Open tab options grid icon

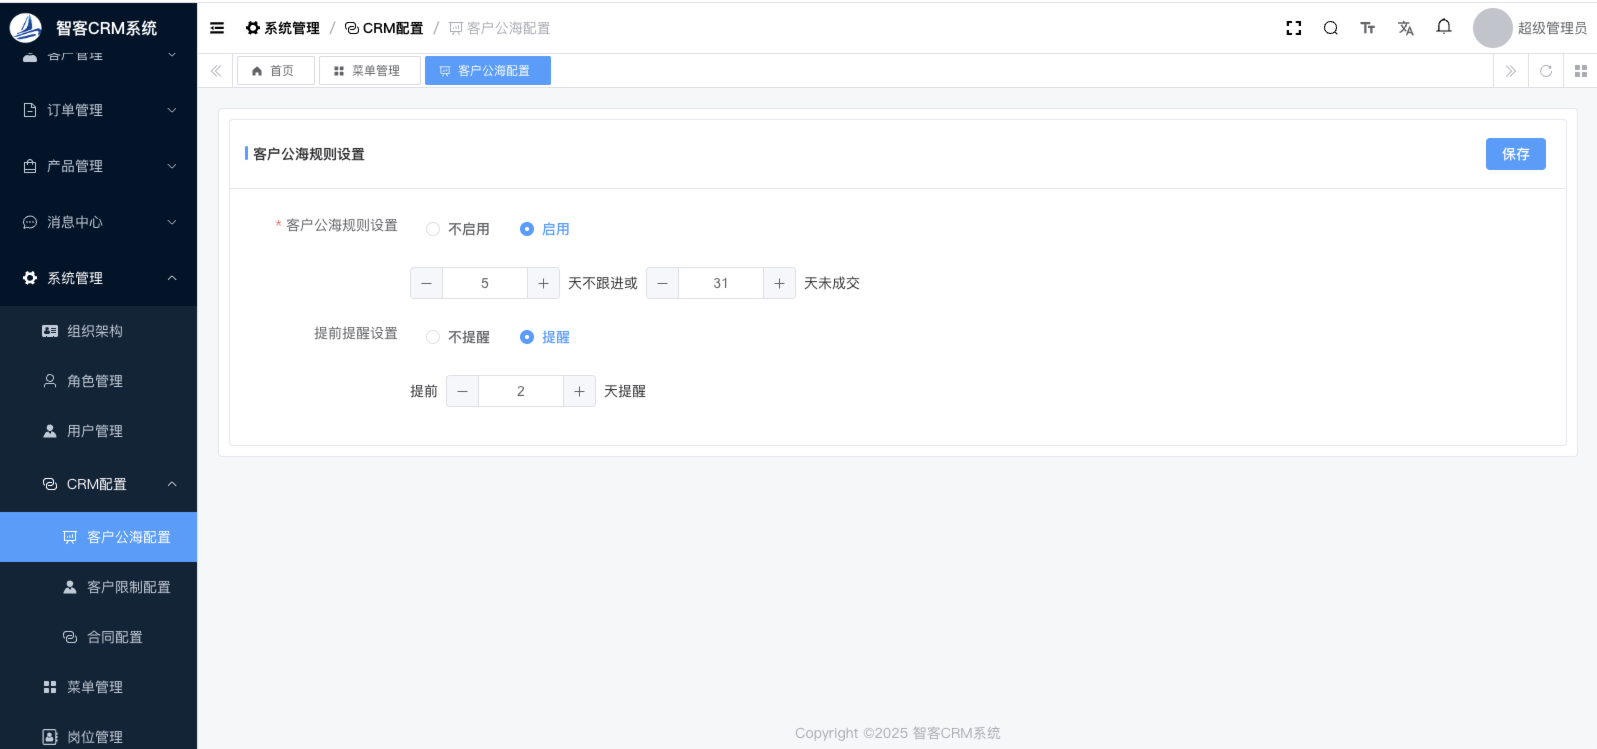[1580, 71]
